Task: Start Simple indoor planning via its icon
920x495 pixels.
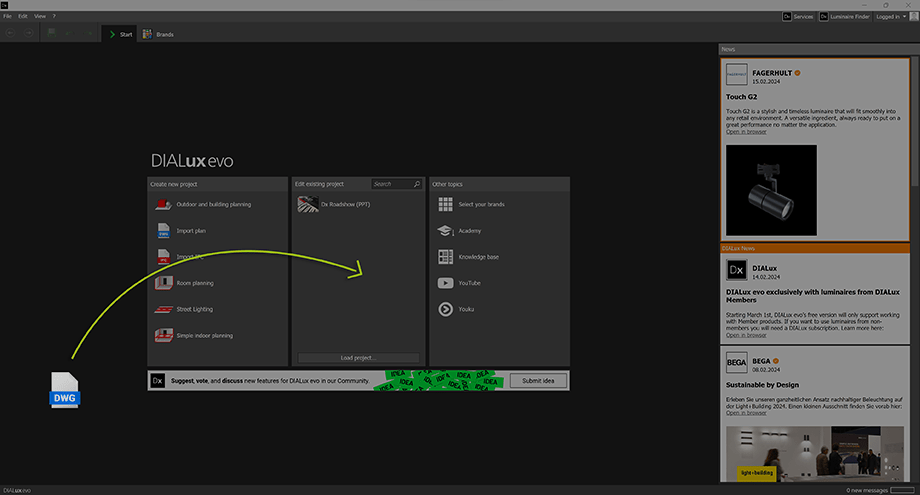Action: [163, 335]
